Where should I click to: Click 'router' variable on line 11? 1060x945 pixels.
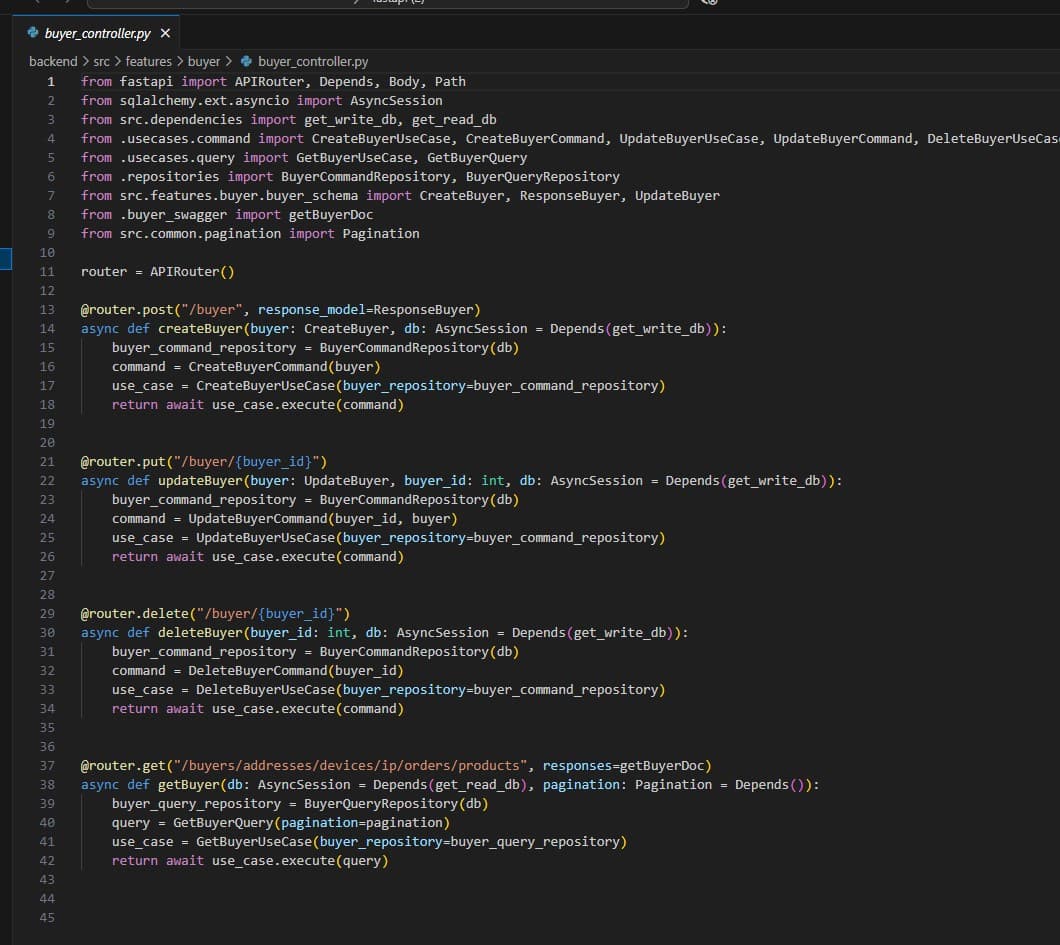point(103,272)
